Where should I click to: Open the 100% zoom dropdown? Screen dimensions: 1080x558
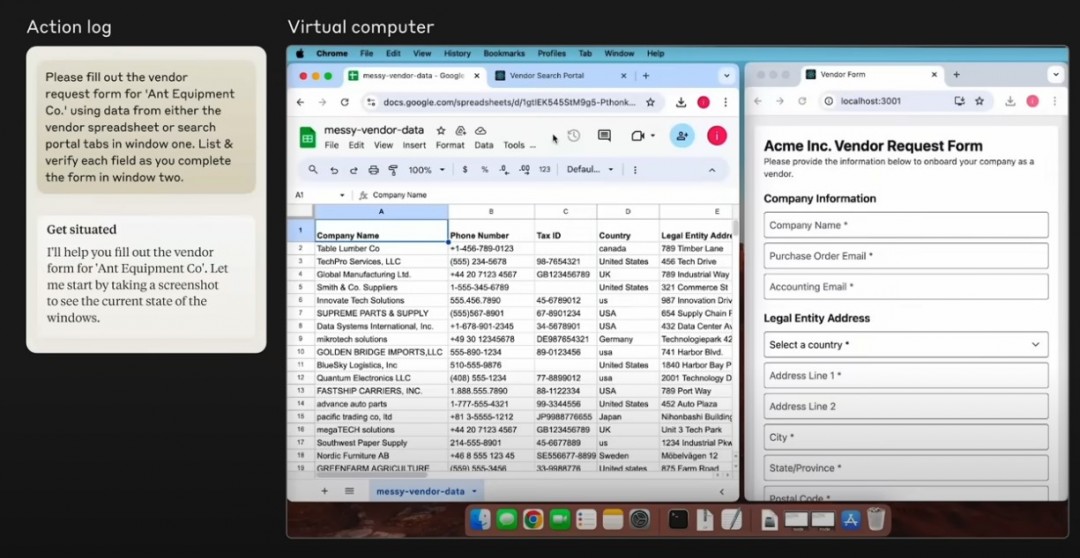[x=427, y=169]
